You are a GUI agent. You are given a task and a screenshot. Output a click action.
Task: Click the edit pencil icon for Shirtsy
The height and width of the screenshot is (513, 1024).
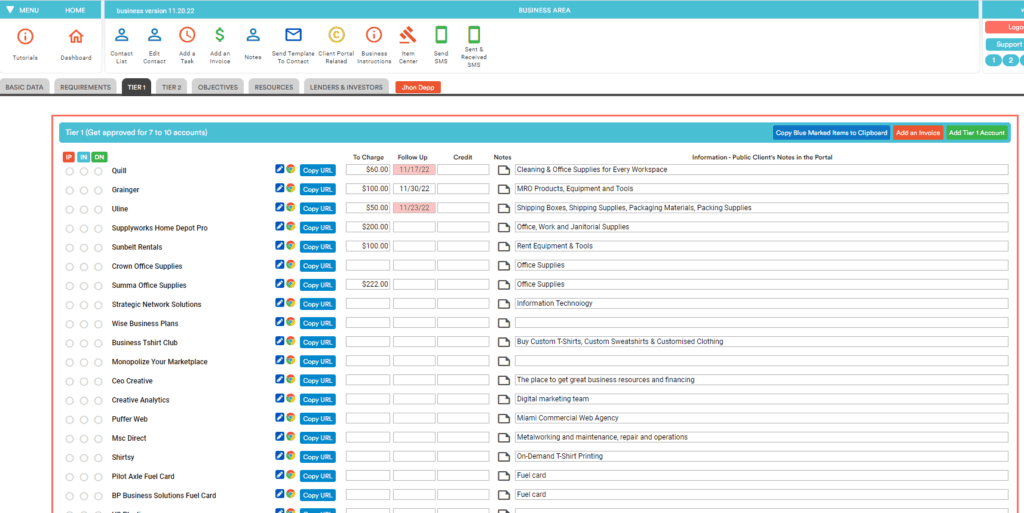click(280, 456)
